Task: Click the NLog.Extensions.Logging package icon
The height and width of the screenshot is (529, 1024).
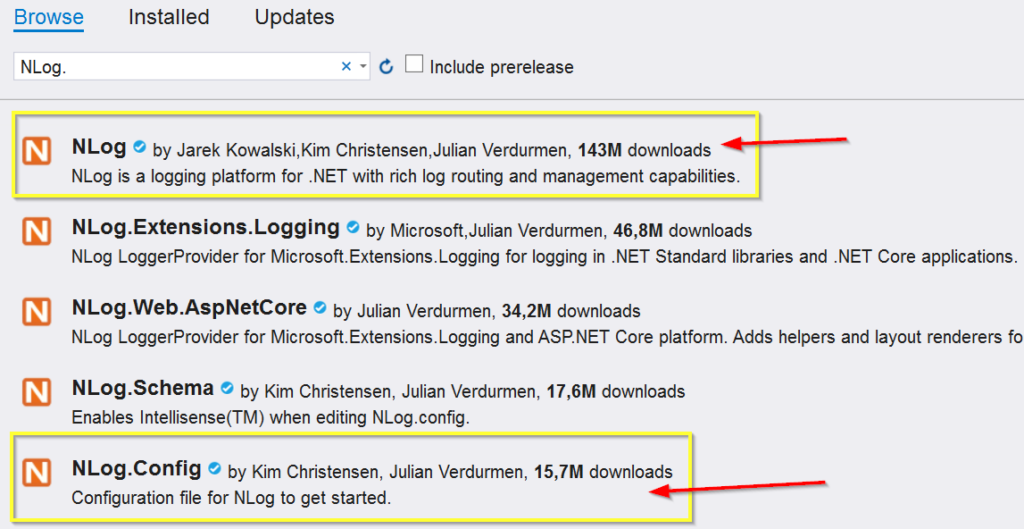Action: pos(37,232)
